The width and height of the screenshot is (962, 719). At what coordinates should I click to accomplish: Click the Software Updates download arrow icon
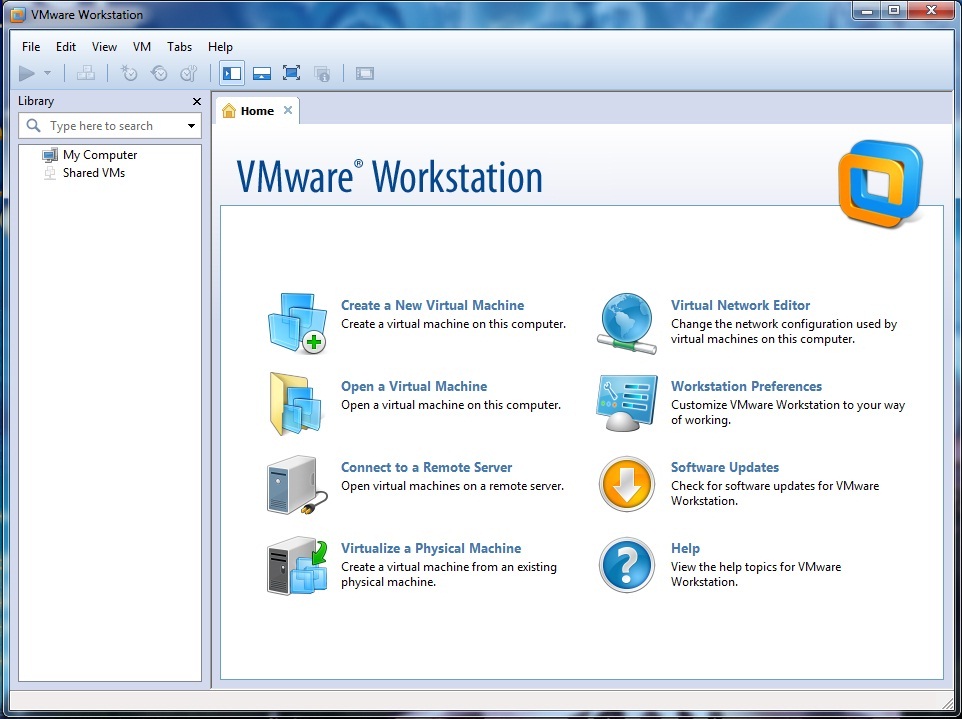coord(627,485)
